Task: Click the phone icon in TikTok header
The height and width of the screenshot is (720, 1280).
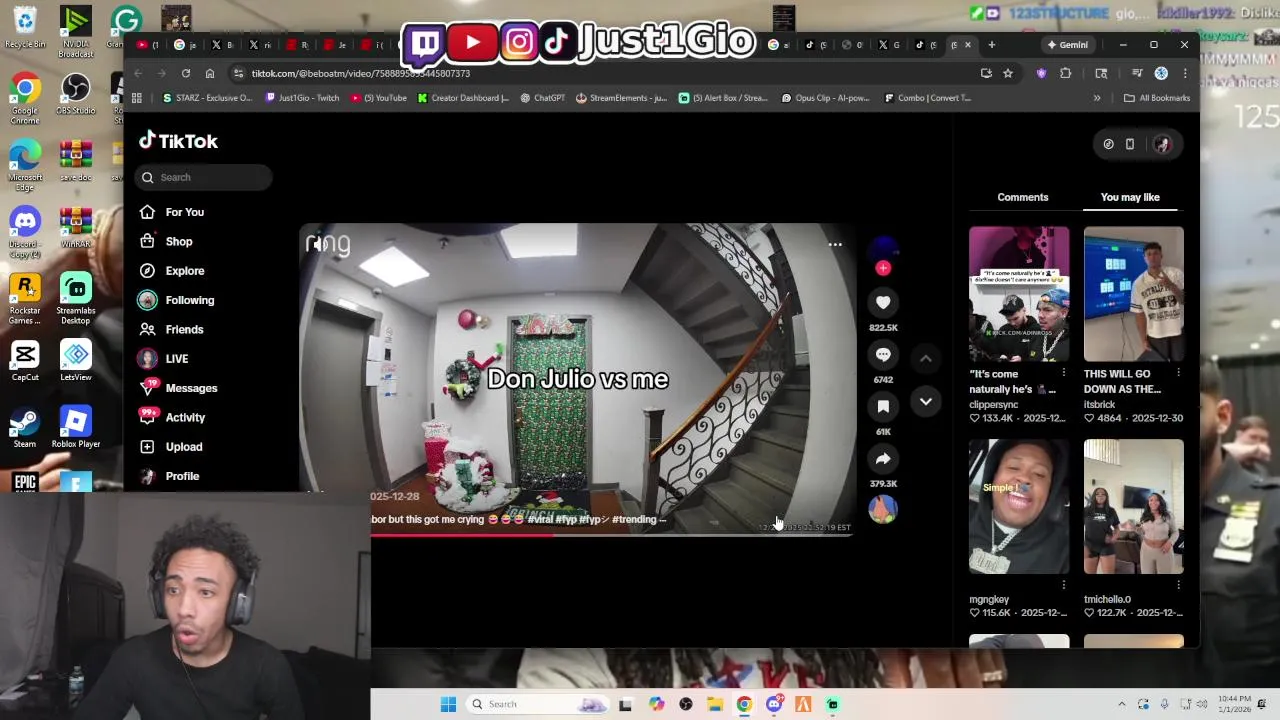Action: coord(1130,144)
